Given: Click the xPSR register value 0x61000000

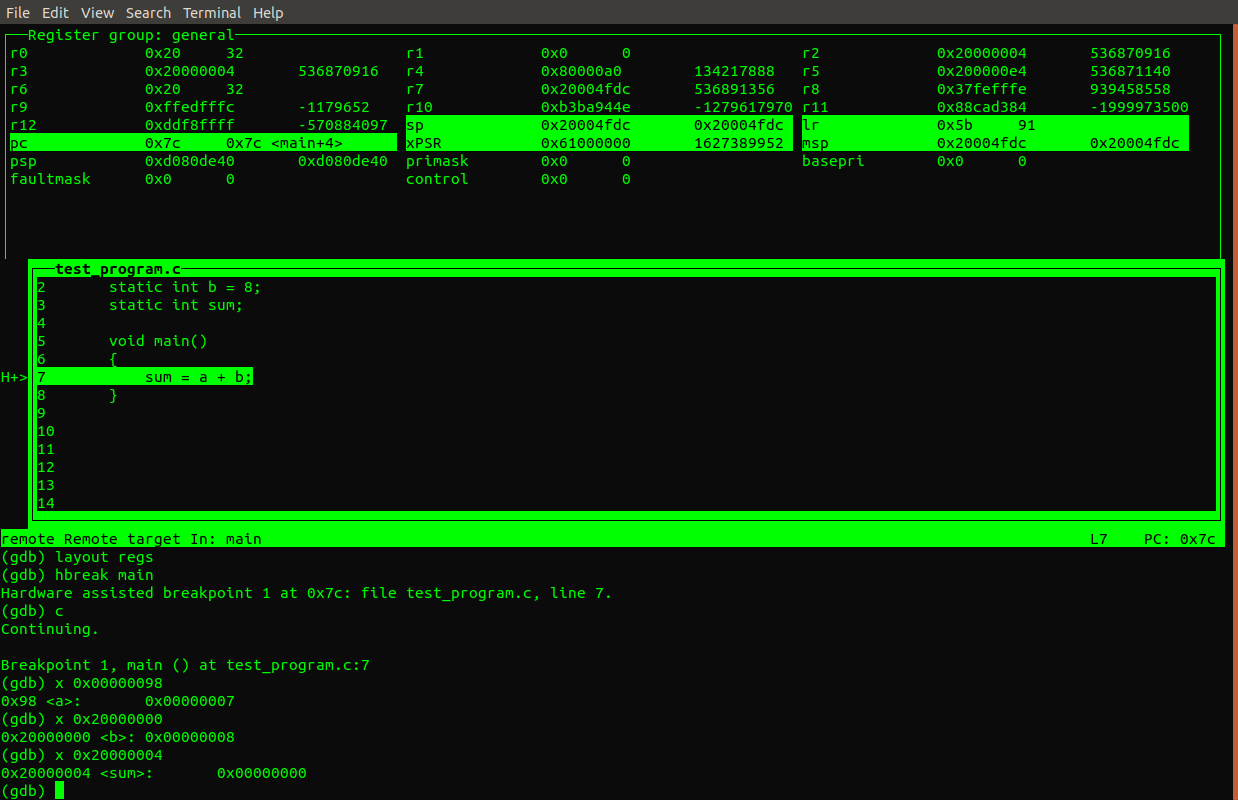Looking at the screenshot, I should tap(585, 143).
